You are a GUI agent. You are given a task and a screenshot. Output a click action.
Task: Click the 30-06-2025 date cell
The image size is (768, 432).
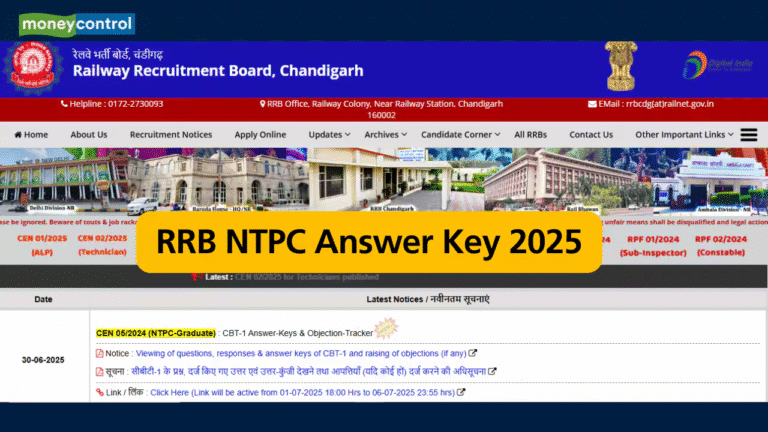[43, 360]
